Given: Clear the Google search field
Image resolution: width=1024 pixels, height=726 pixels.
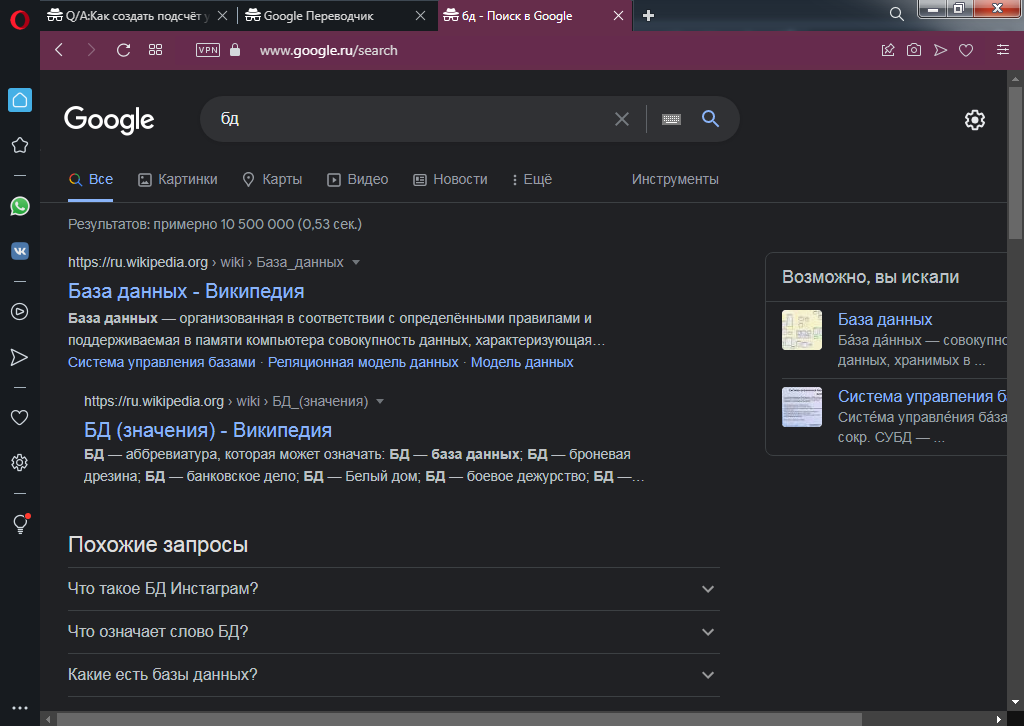Looking at the screenshot, I should tap(622, 119).
